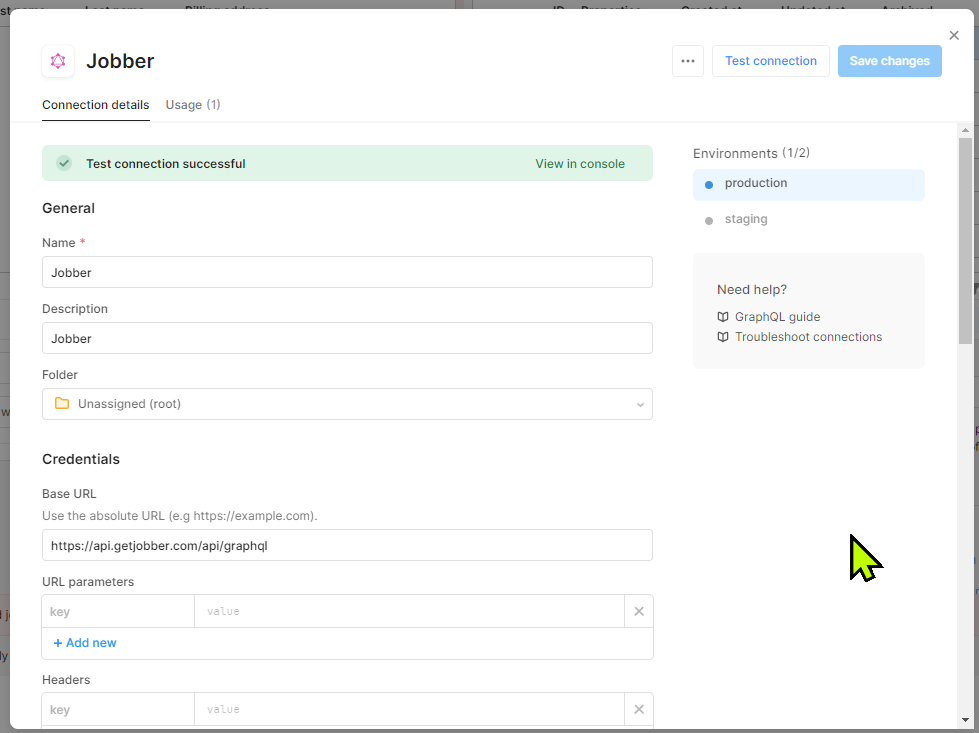Click the General section heading
Screen dimensions: 979x733
coord(69,209)
